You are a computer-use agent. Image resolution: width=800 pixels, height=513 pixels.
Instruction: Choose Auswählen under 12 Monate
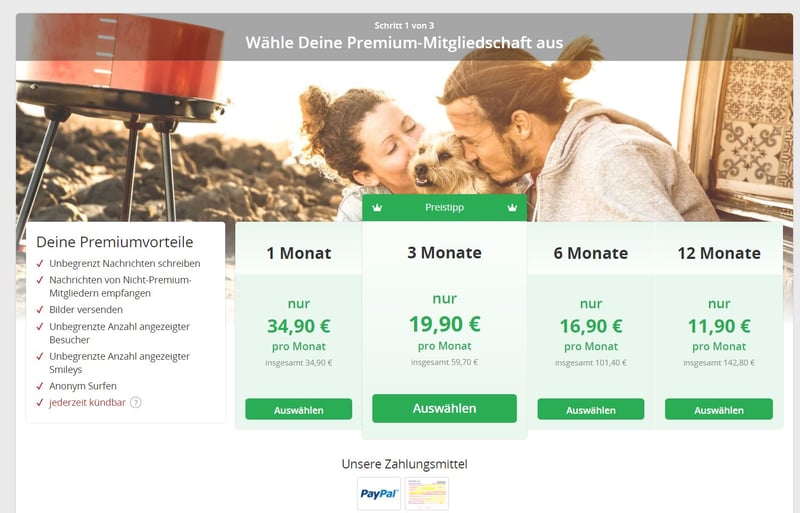pos(719,409)
